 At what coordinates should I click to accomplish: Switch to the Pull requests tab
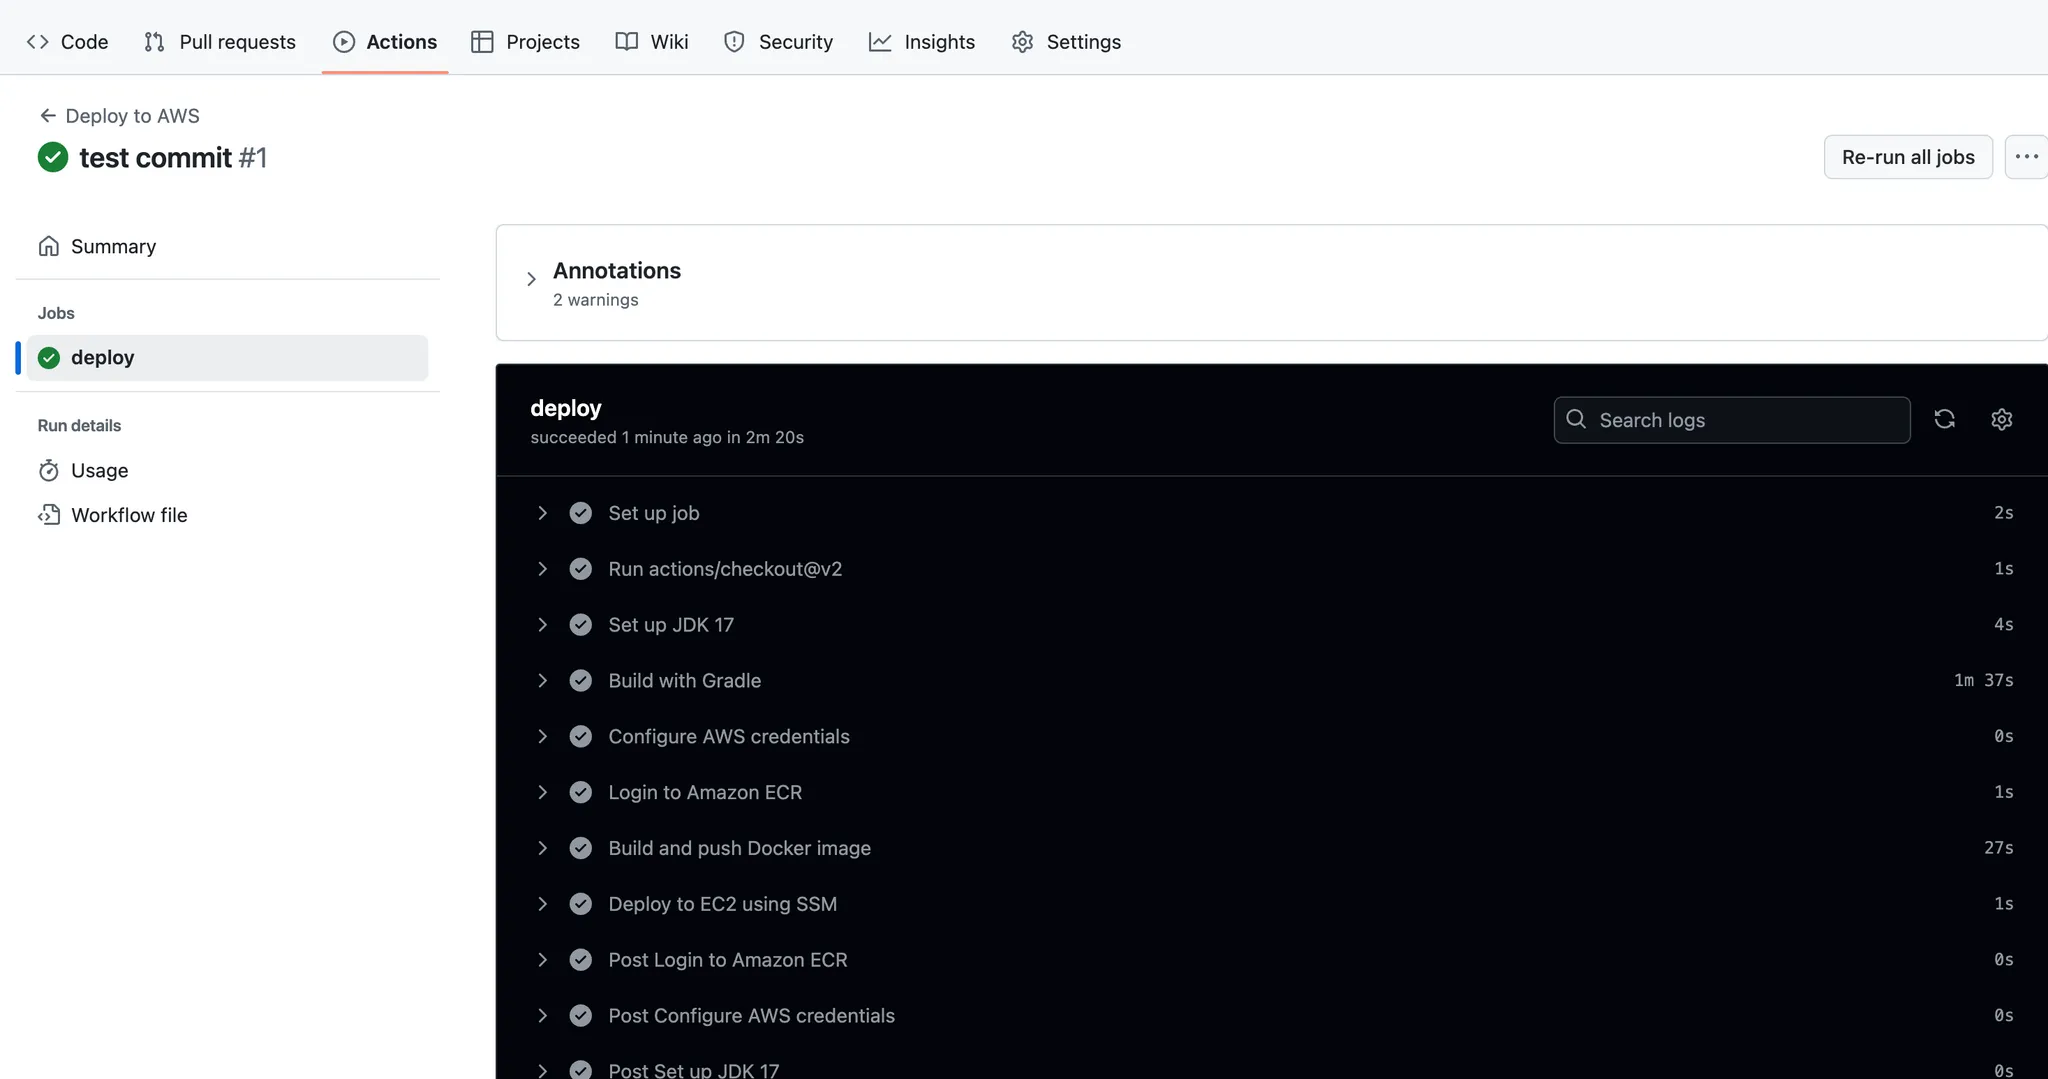(220, 42)
